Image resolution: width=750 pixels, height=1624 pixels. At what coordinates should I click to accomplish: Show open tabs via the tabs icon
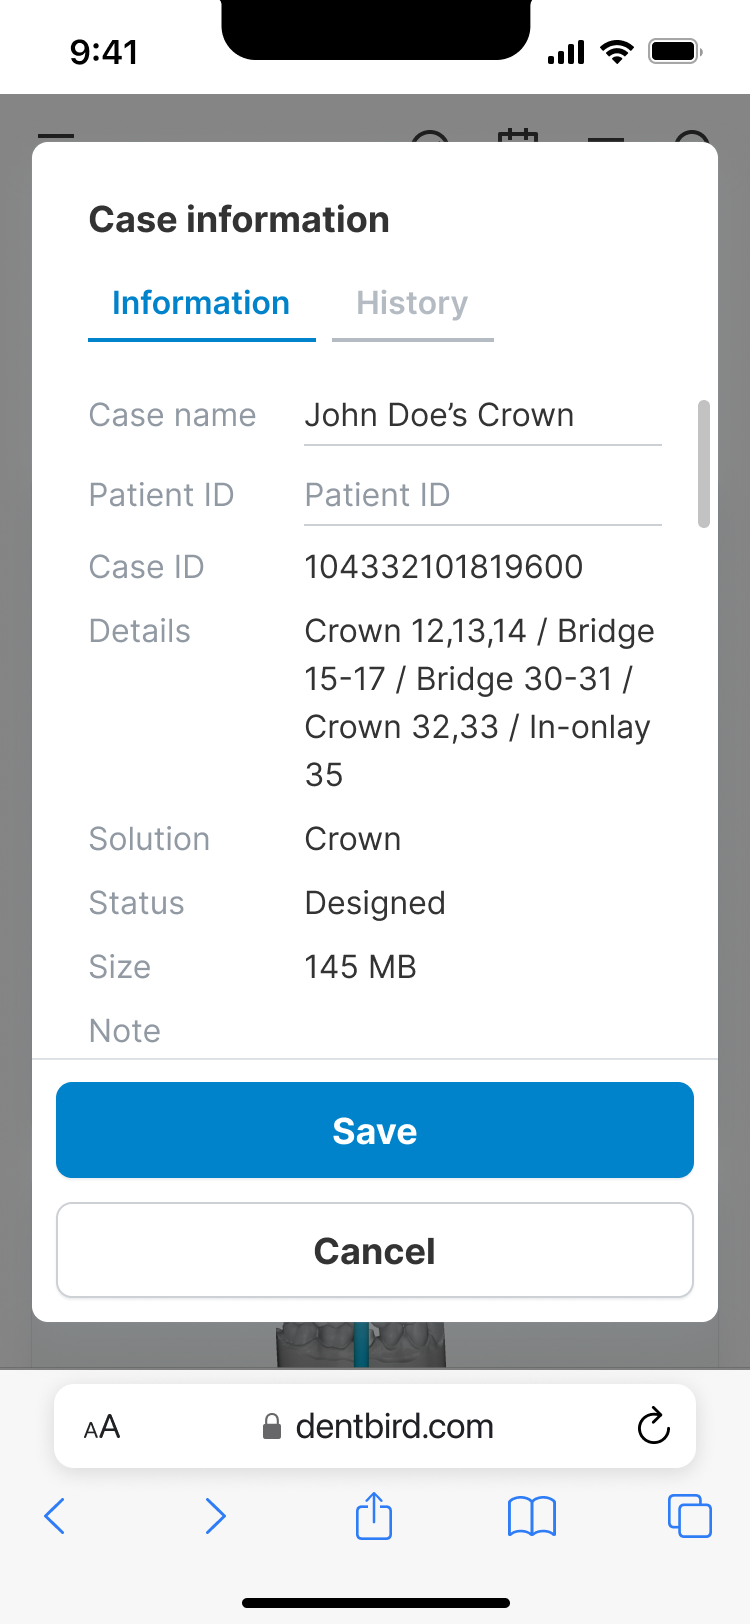pos(689,1516)
